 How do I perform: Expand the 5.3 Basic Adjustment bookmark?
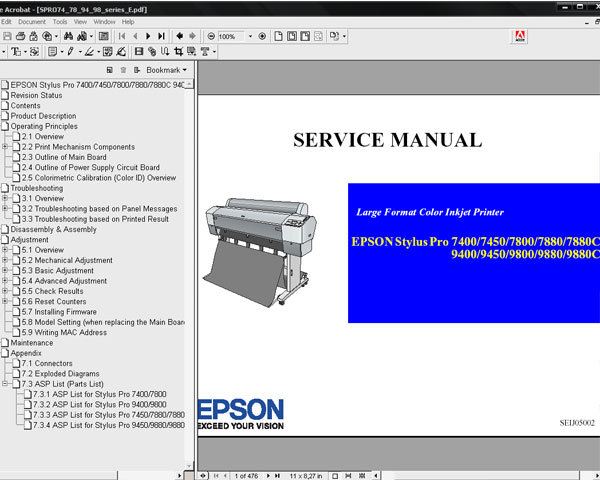pos(6,271)
